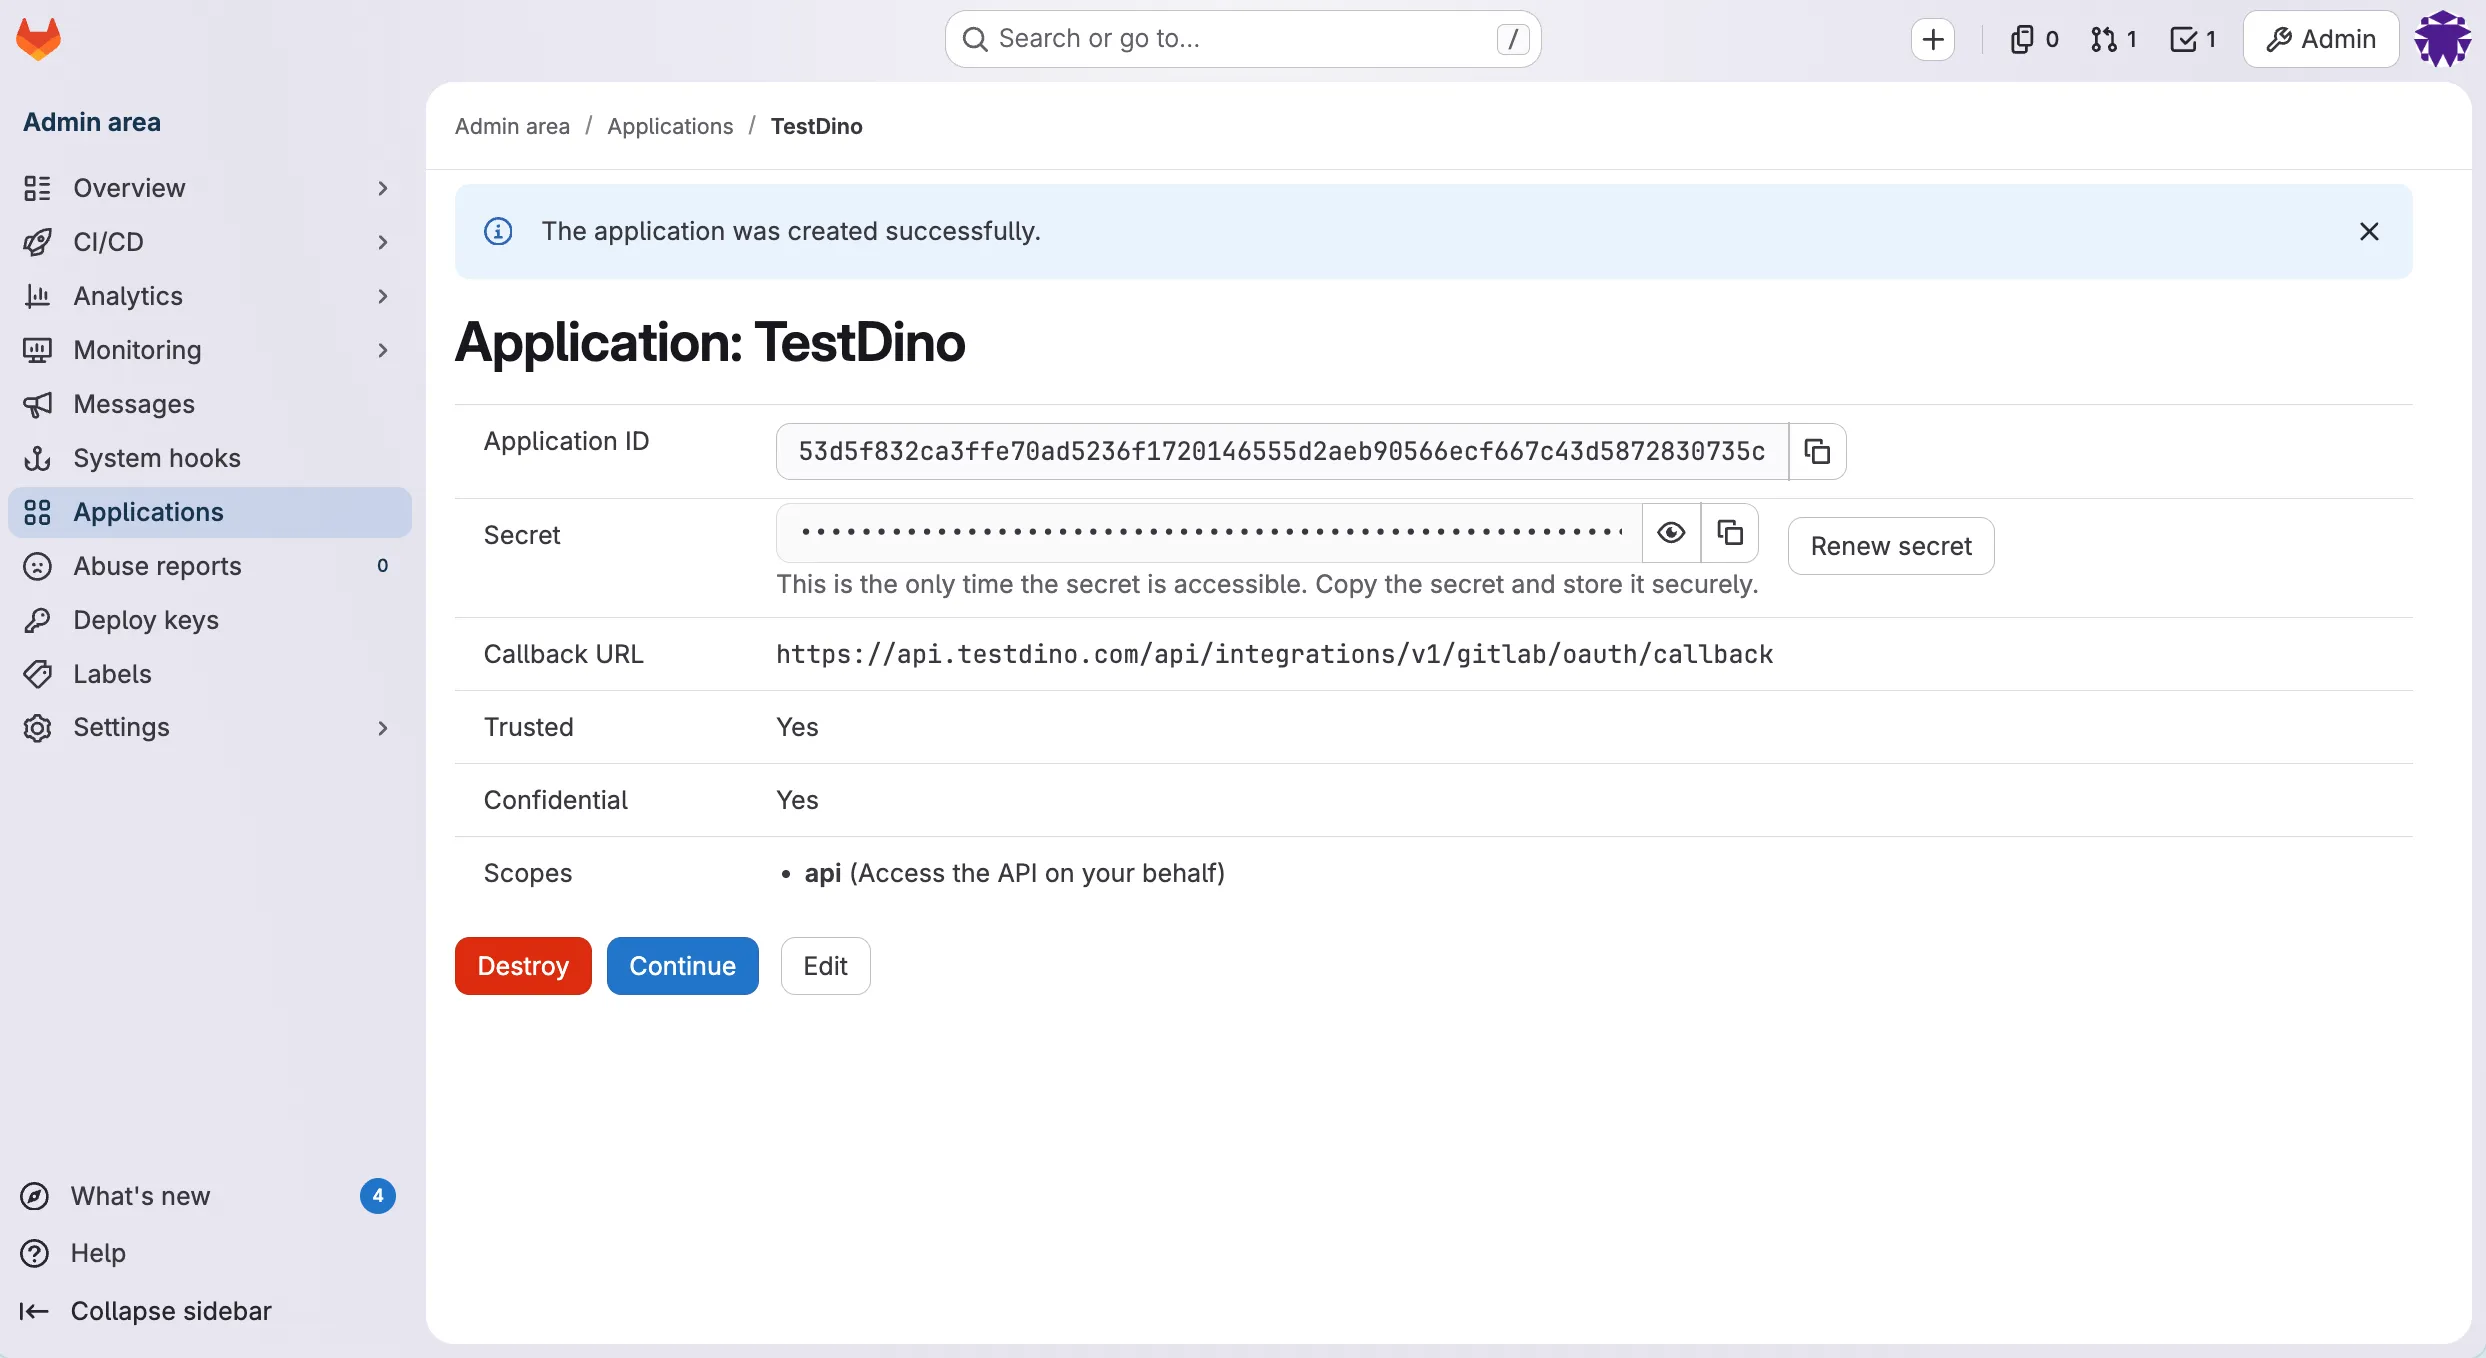Open the Create new menu with plus icon
This screenshot has height=1358, width=2486.
pos(1932,39)
